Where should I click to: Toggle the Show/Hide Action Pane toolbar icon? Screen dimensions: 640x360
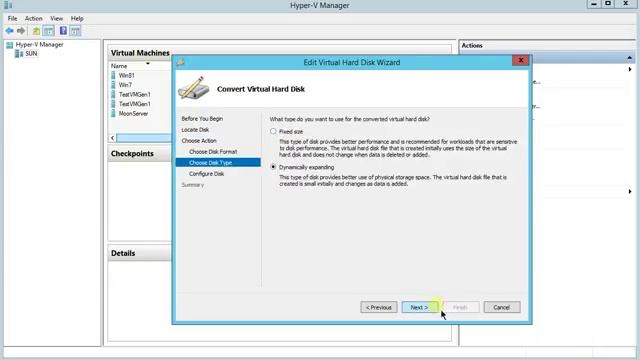pyautogui.click(x=75, y=31)
